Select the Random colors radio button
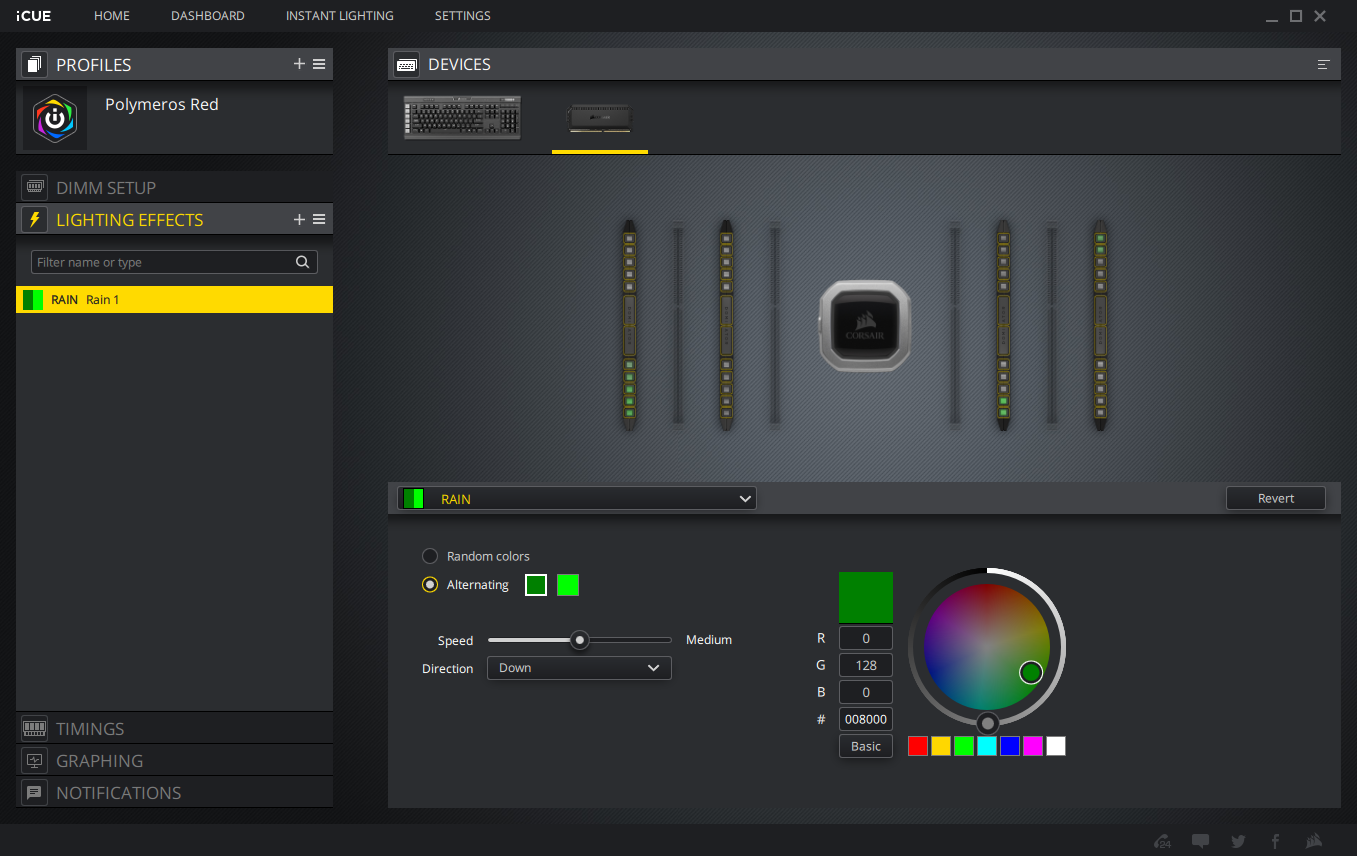This screenshot has height=856, width=1357. click(430, 556)
